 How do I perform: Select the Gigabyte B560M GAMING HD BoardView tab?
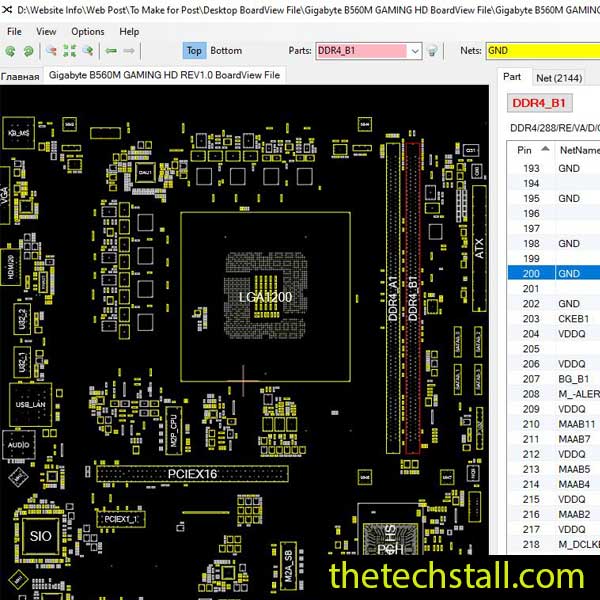pyautogui.click(x=165, y=75)
